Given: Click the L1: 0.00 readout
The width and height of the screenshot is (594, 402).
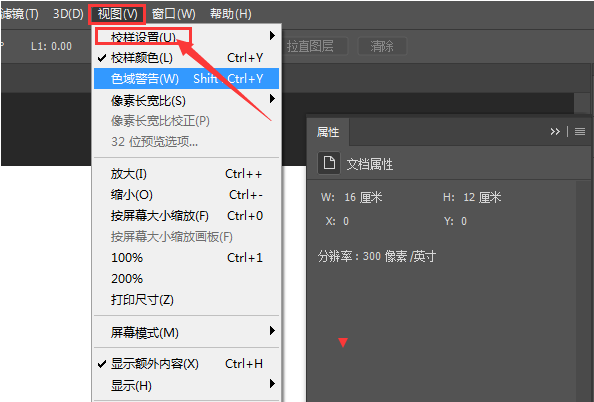Looking at the screenshot, I should (x=51, y=47).
